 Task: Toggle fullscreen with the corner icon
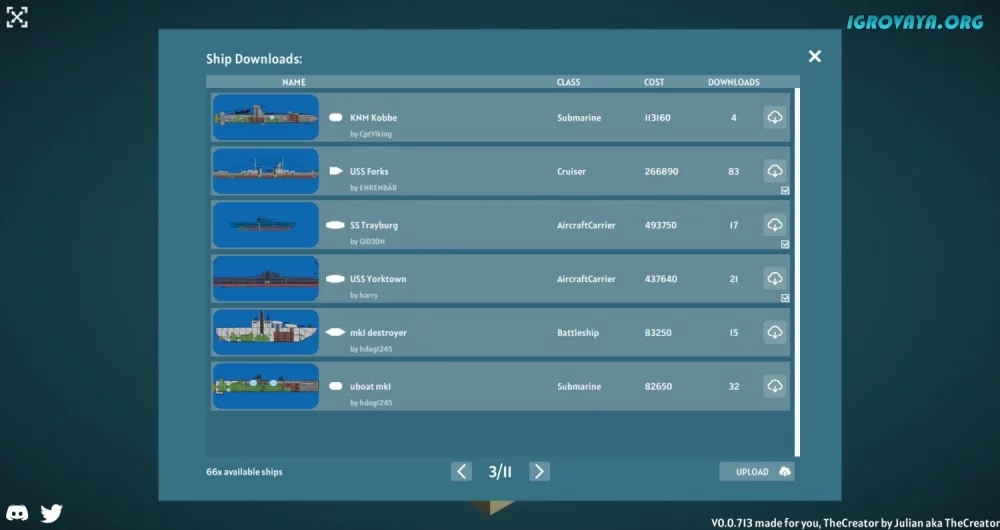click(17, 17)
